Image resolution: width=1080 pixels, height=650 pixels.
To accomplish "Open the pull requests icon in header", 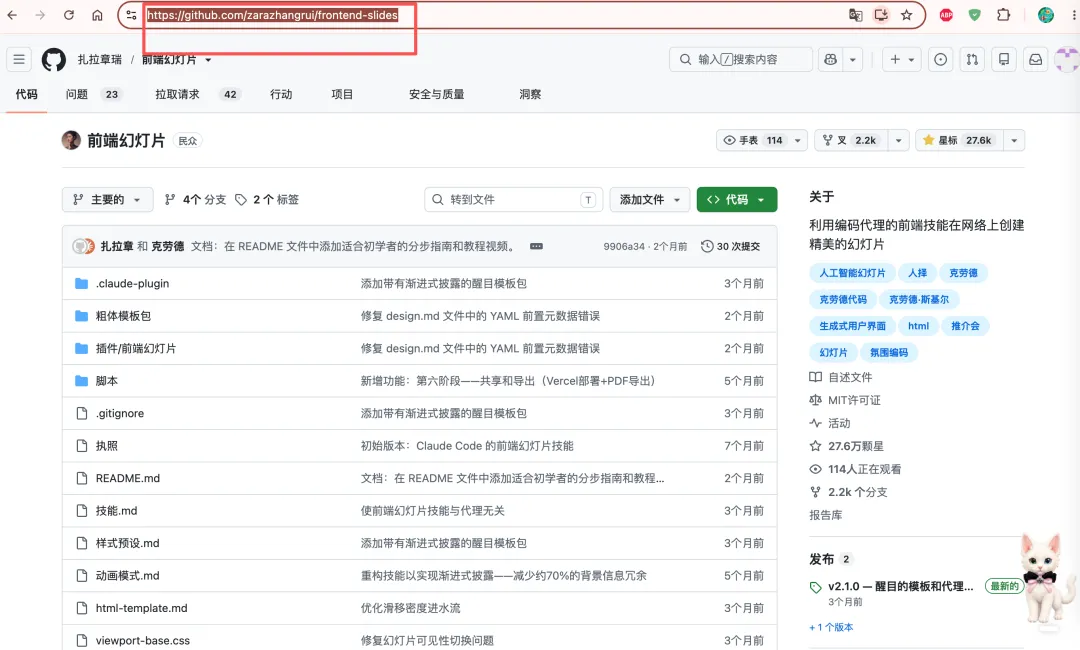I will click(972, 59).
